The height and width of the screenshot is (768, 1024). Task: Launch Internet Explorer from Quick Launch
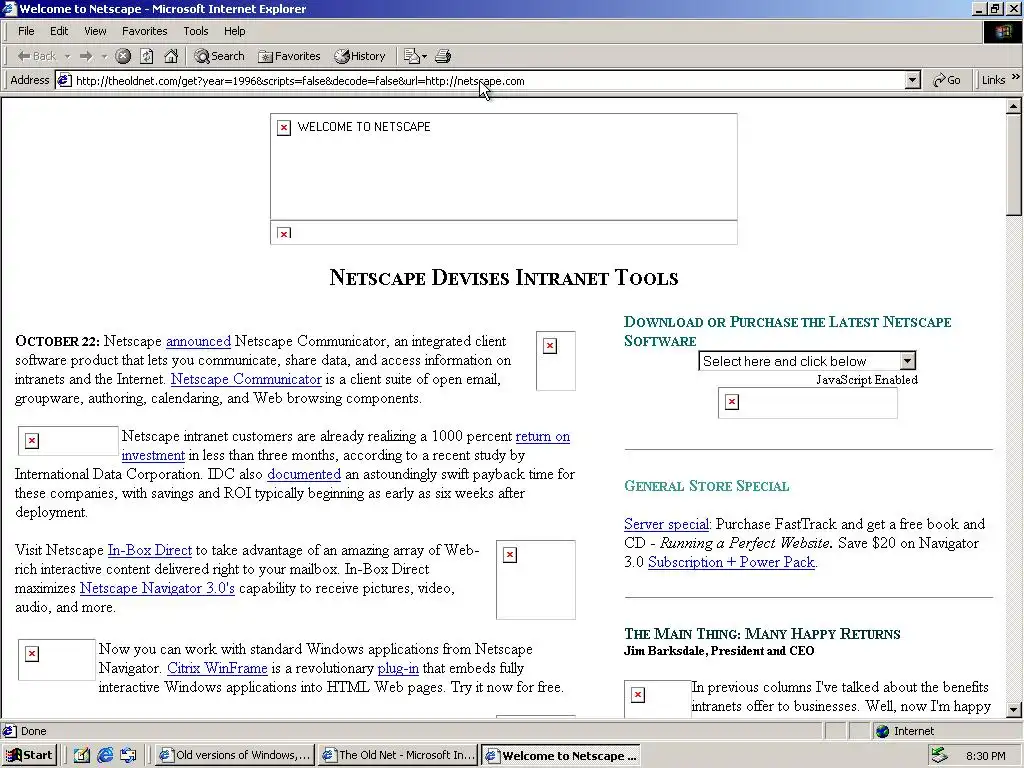pyautogui.click(x=105, y=755)
